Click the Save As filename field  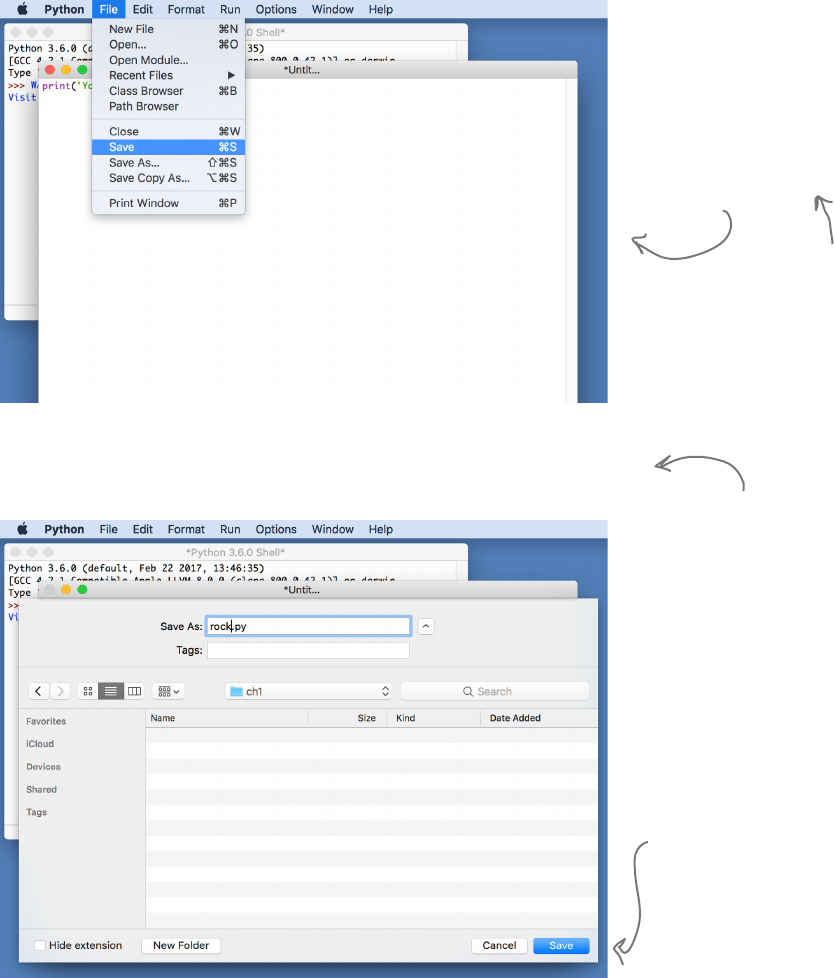tap(308, 626)
